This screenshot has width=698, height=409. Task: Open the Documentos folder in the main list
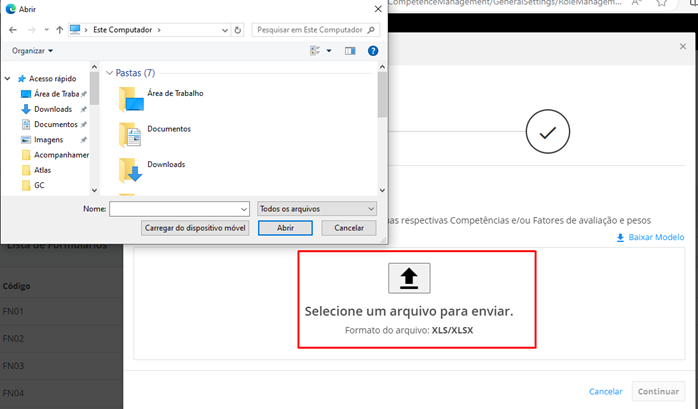coord(168,129)
